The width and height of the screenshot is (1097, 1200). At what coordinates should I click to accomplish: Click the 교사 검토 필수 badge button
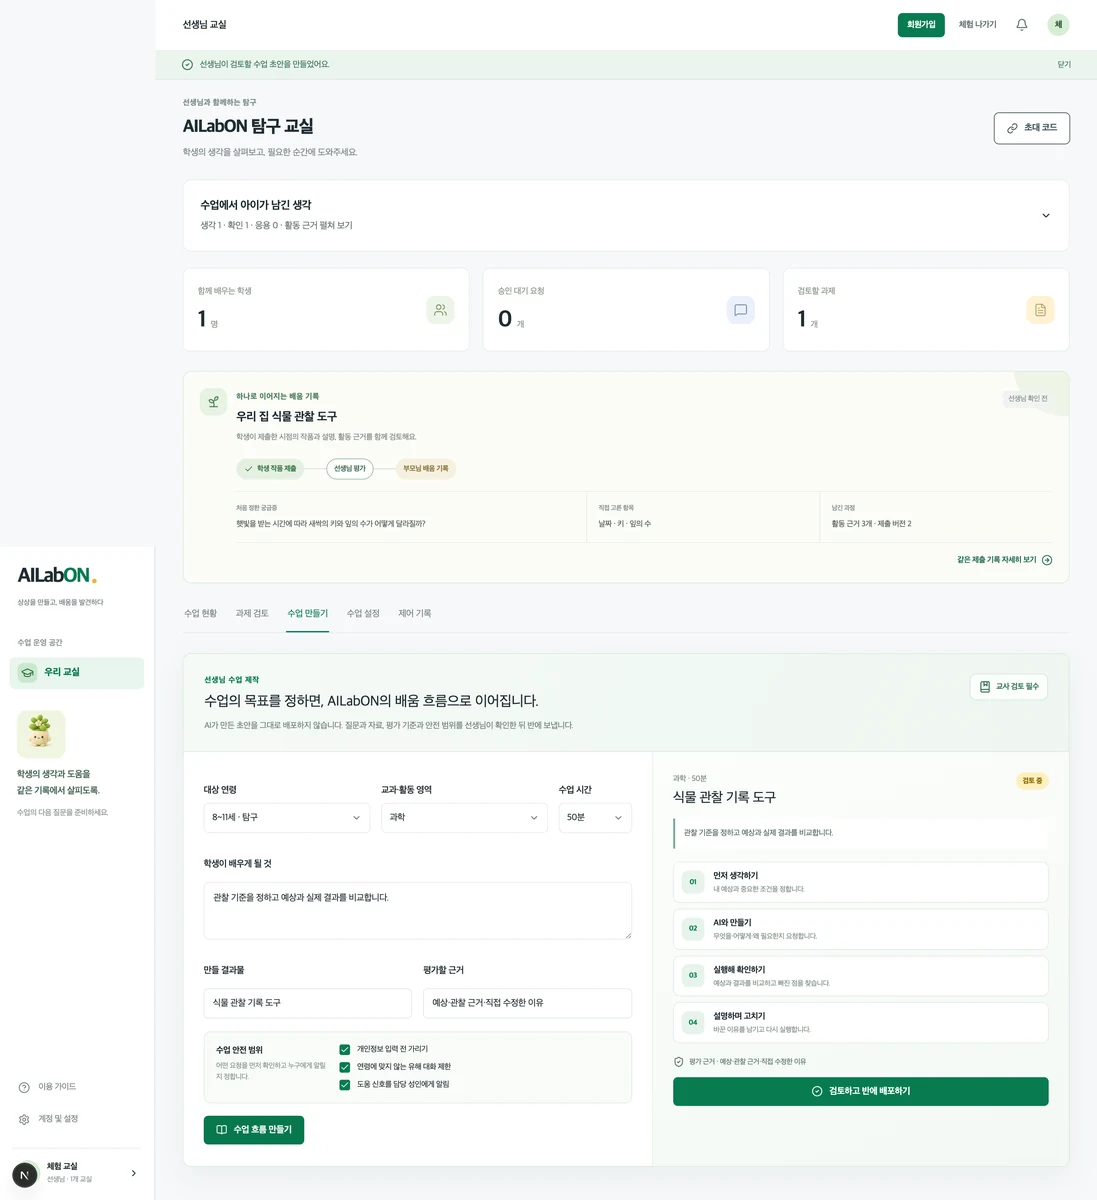pos(1009,687)
